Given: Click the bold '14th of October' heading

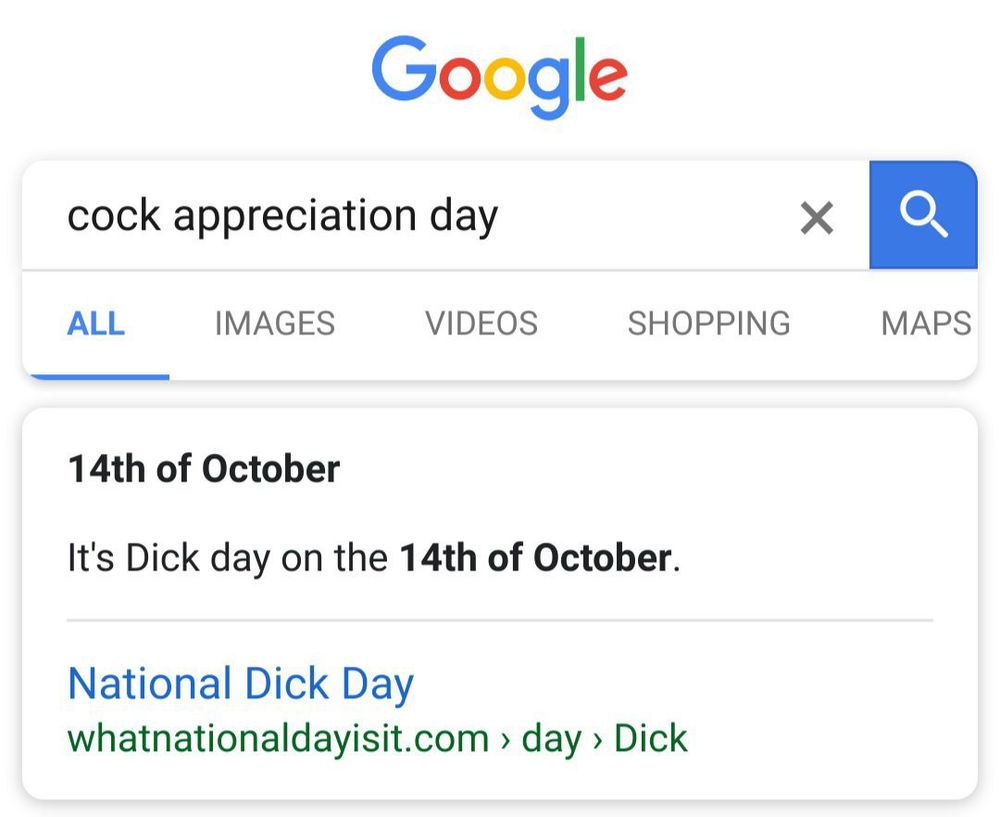Looking at the screenshot, I should [203, 469].
